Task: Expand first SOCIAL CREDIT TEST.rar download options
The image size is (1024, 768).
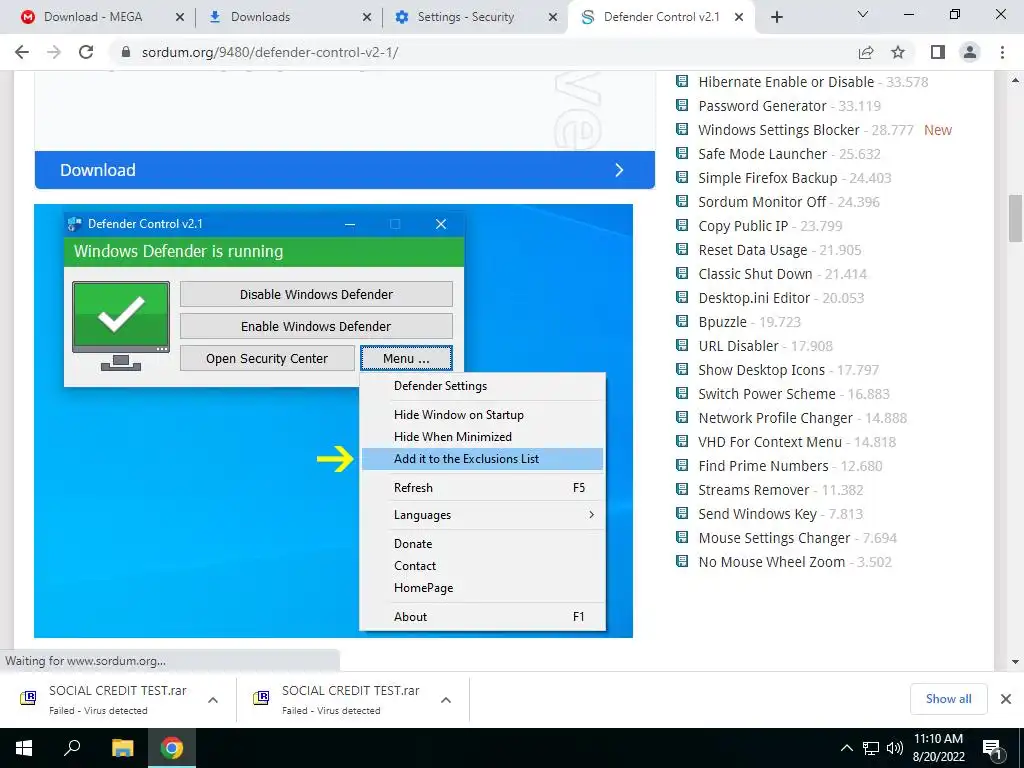Action: (213, 700)
